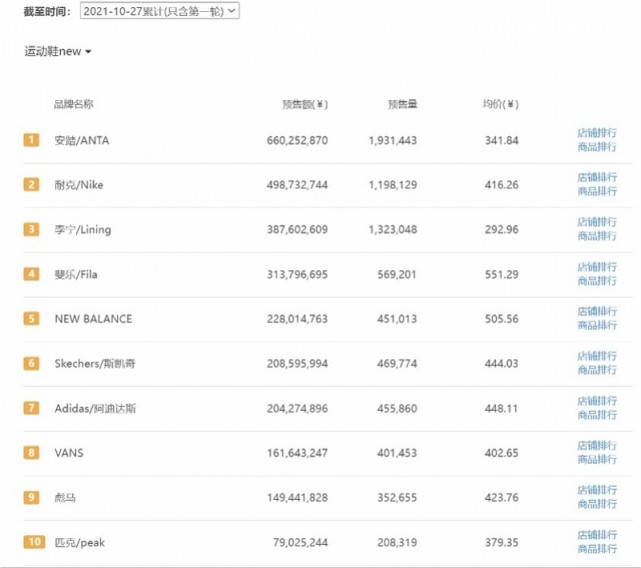
Task: Open 商品排行 link for NEW BALANCE
Action: pos(597,326)
